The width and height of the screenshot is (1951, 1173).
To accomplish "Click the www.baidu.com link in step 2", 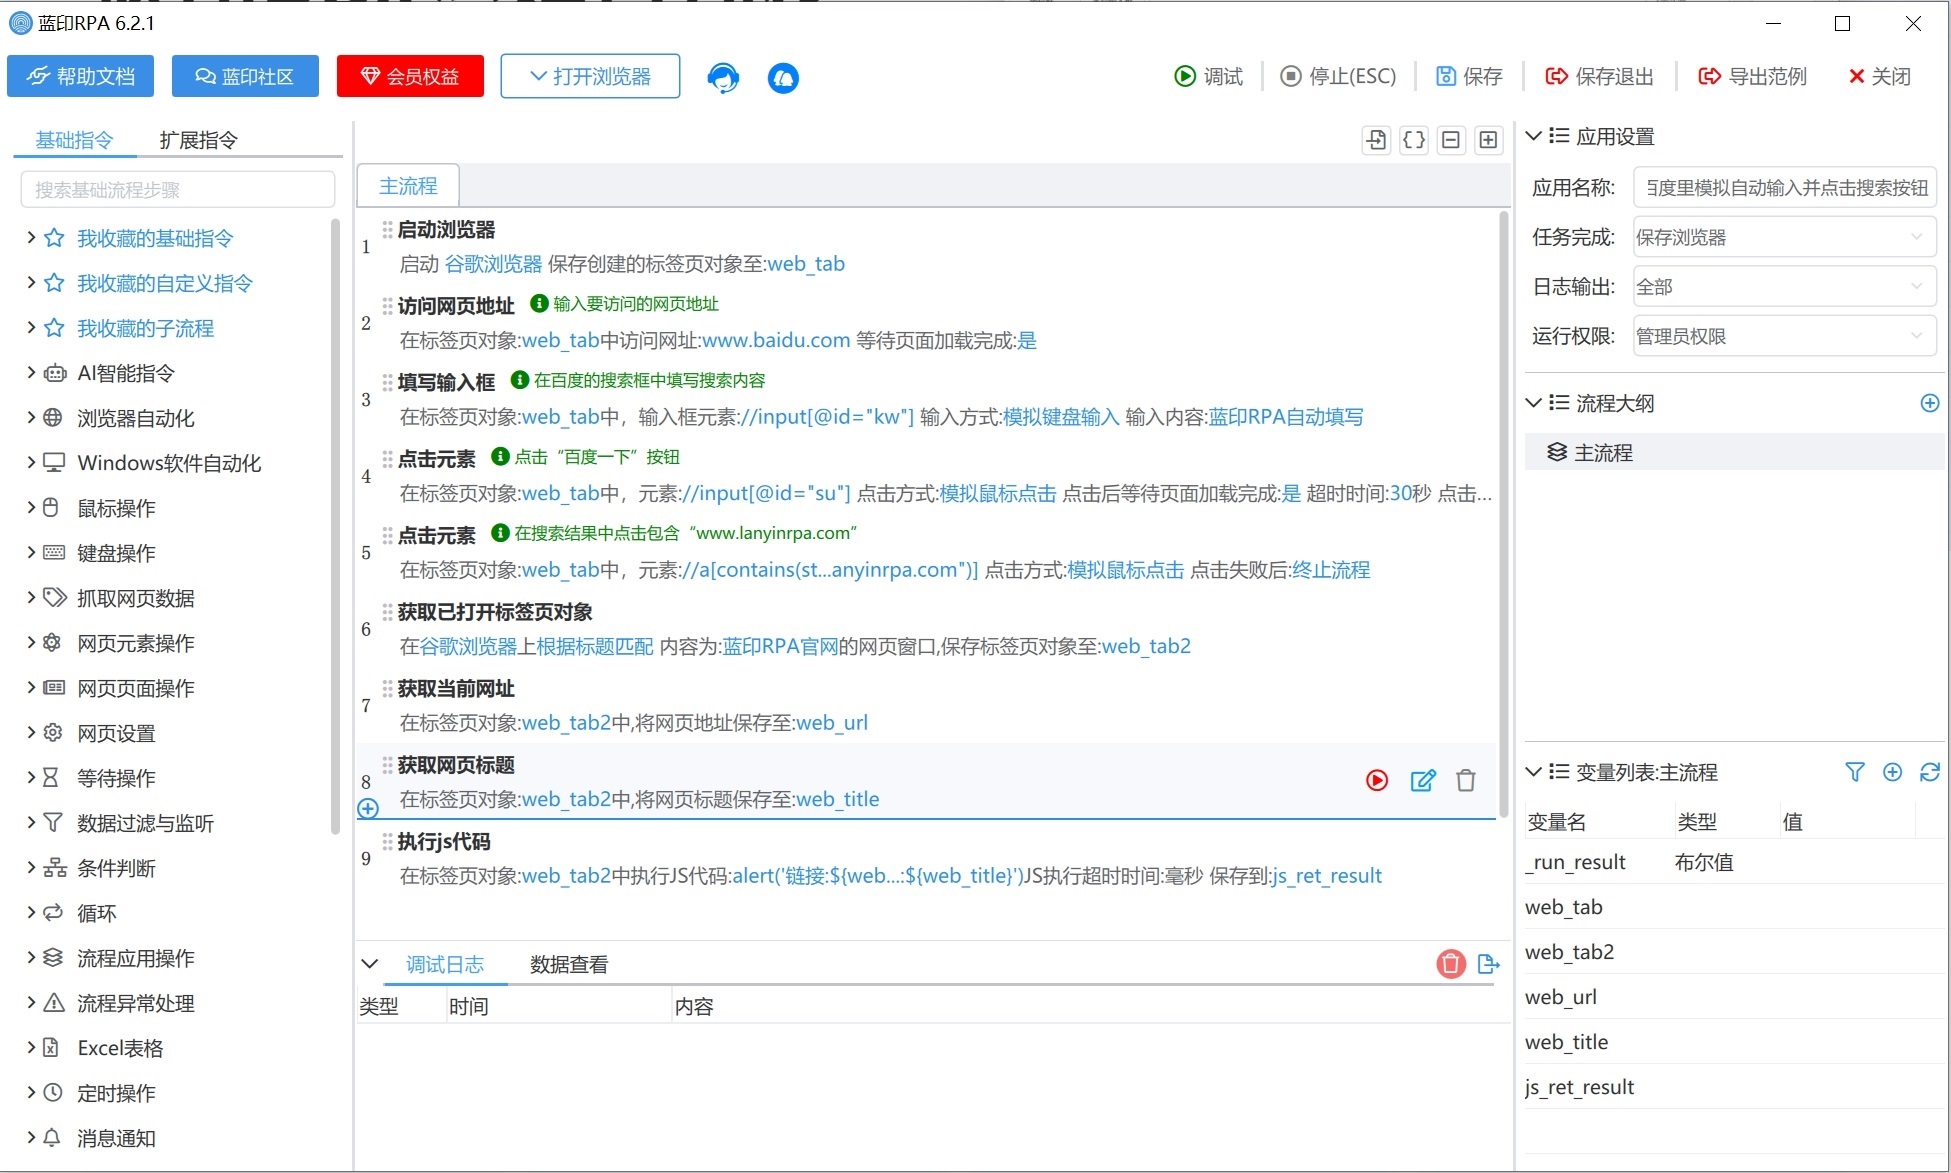I will pos(776,341).
